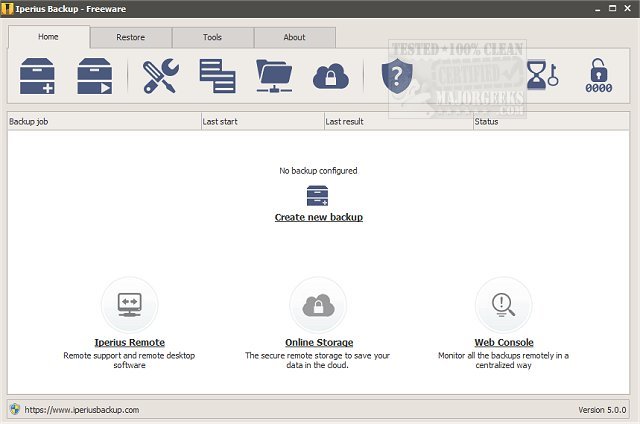Click the Create new backup link
Viewport: 640px width, 424px height.
tap(318, 217)
